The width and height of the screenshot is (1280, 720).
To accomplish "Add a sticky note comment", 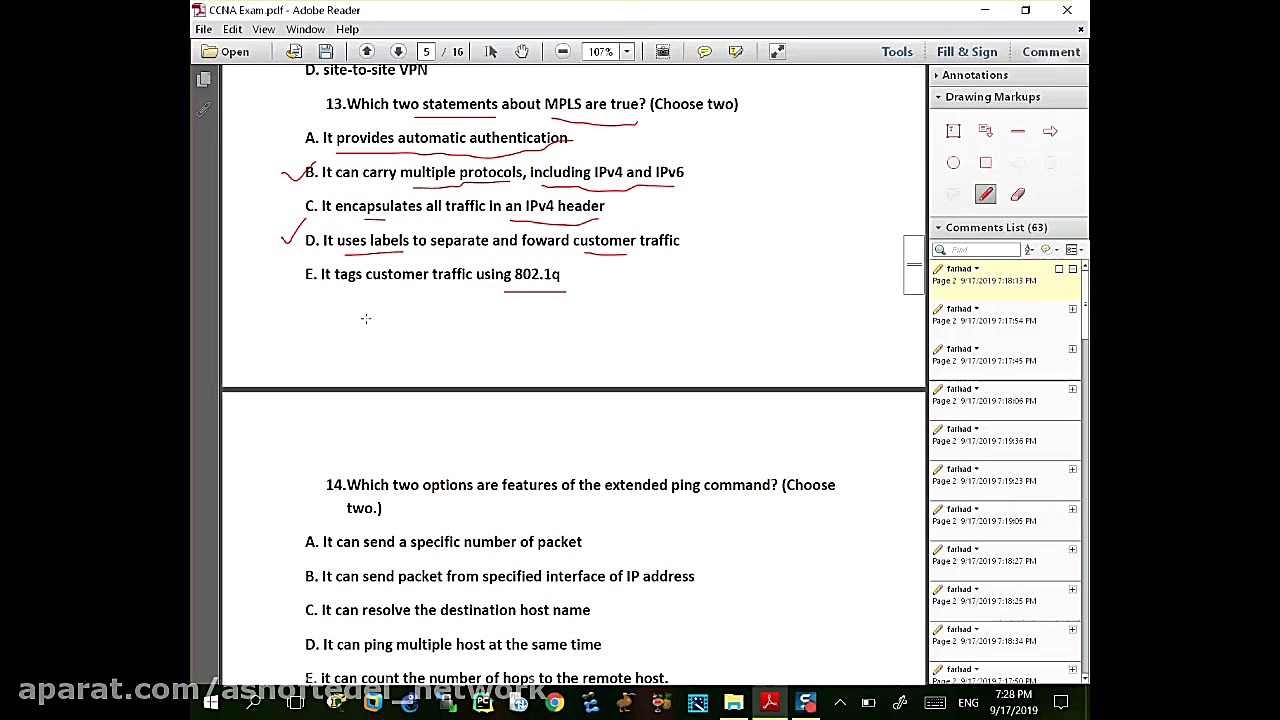I will pyautogui.click(x=704, y=52).
